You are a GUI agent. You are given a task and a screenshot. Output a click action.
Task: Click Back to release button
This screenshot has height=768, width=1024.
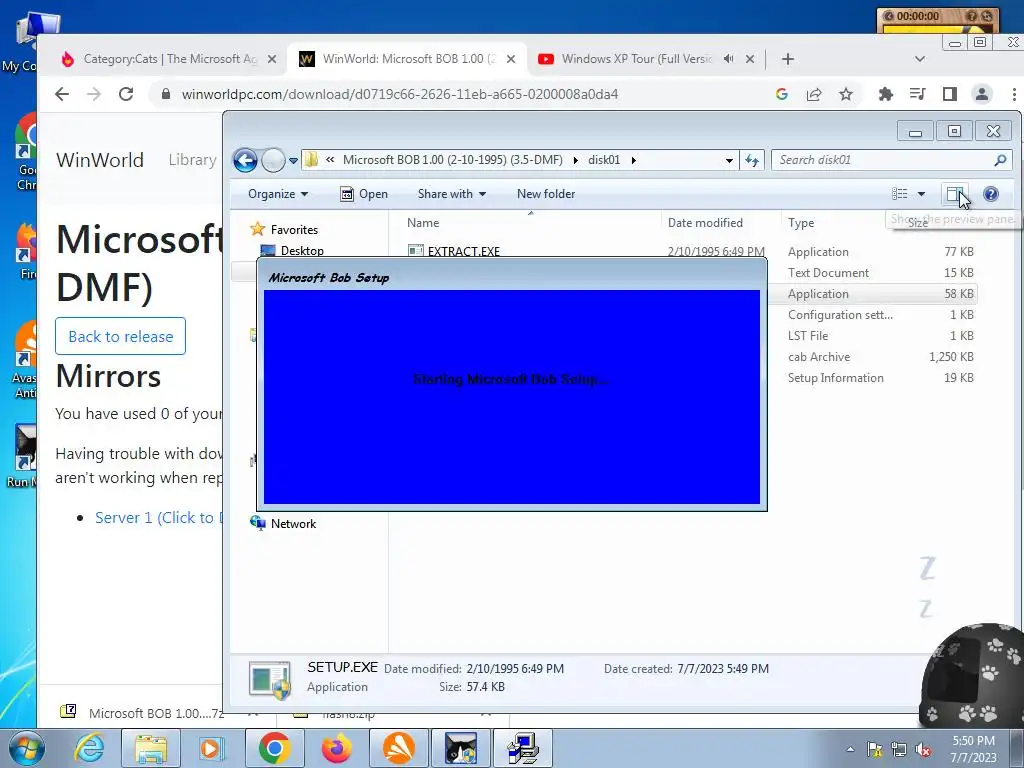click(121, 336)
